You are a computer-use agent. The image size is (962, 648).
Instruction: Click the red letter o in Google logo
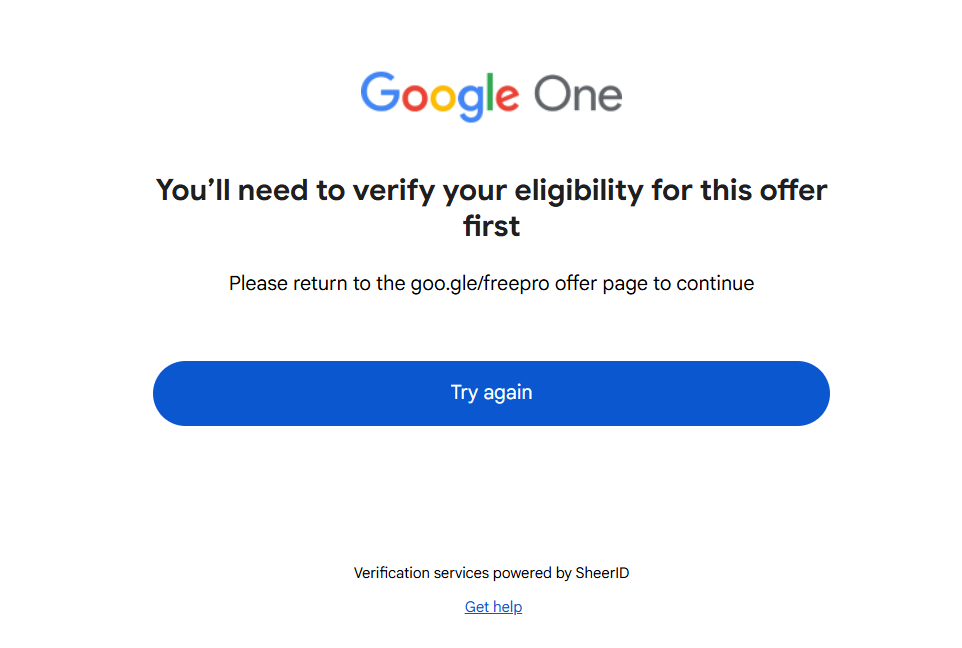415,98
